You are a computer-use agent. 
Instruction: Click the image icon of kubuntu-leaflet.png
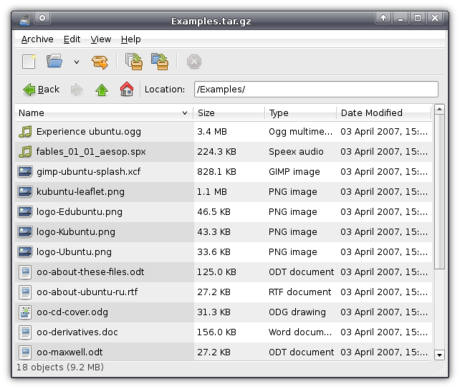[25, 192]
